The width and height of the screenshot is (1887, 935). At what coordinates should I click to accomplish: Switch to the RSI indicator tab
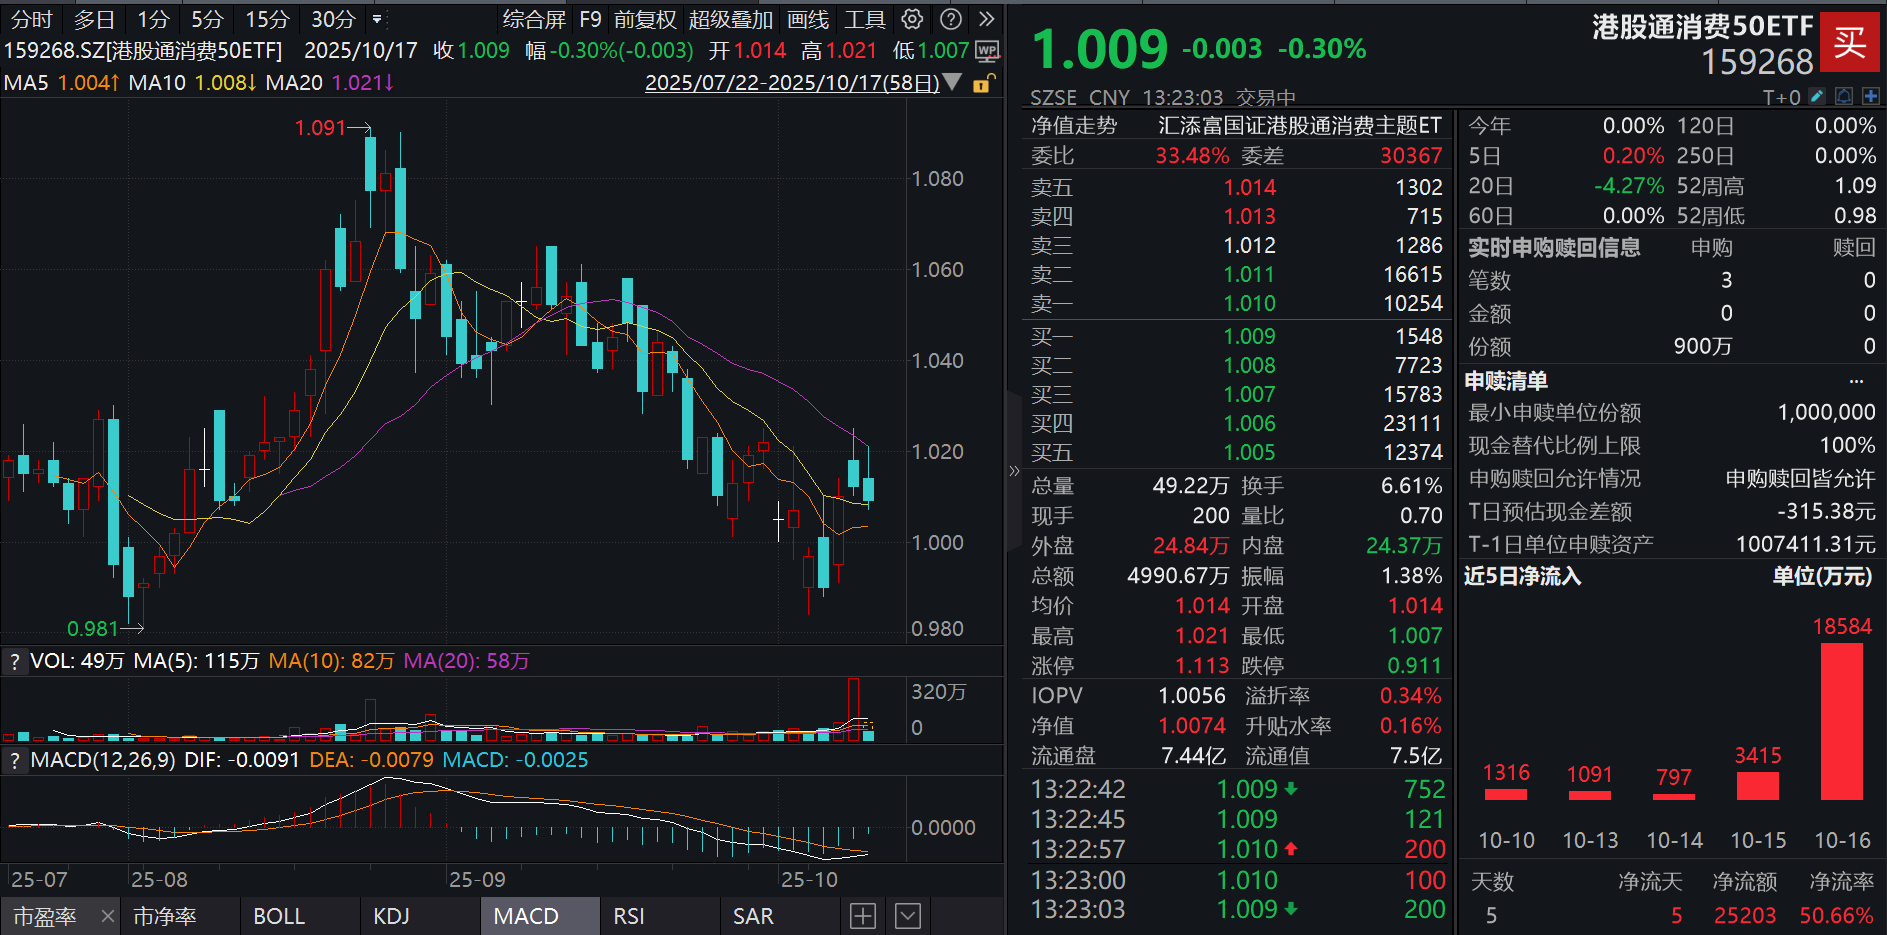(629, 915)
